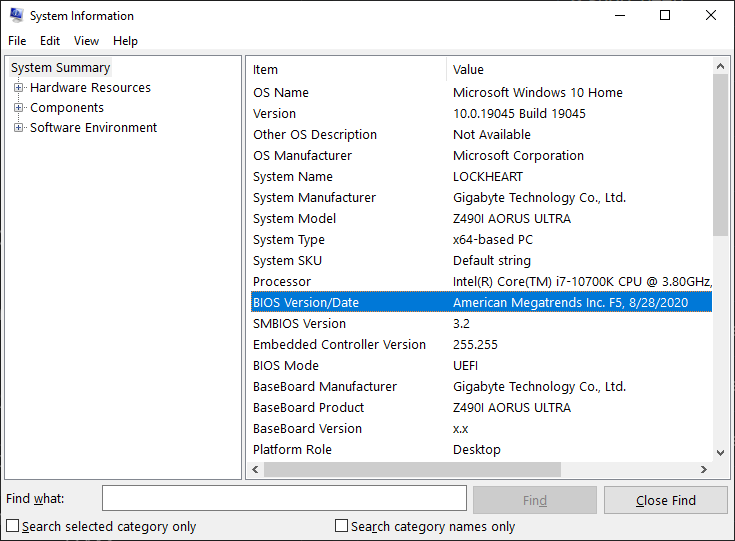This screenshot has height=541, width=735.
Task: Expand the Hardware Resources node
Action: point(18,88)
